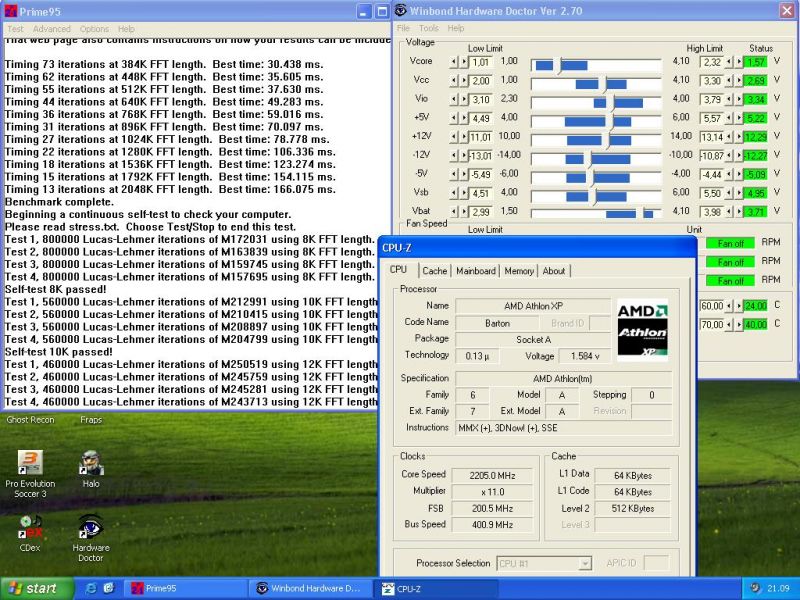The image size is (800, 600).
Task: Switch to the Mainboard tab in CPU-Z
Action: tap(476, 271)
